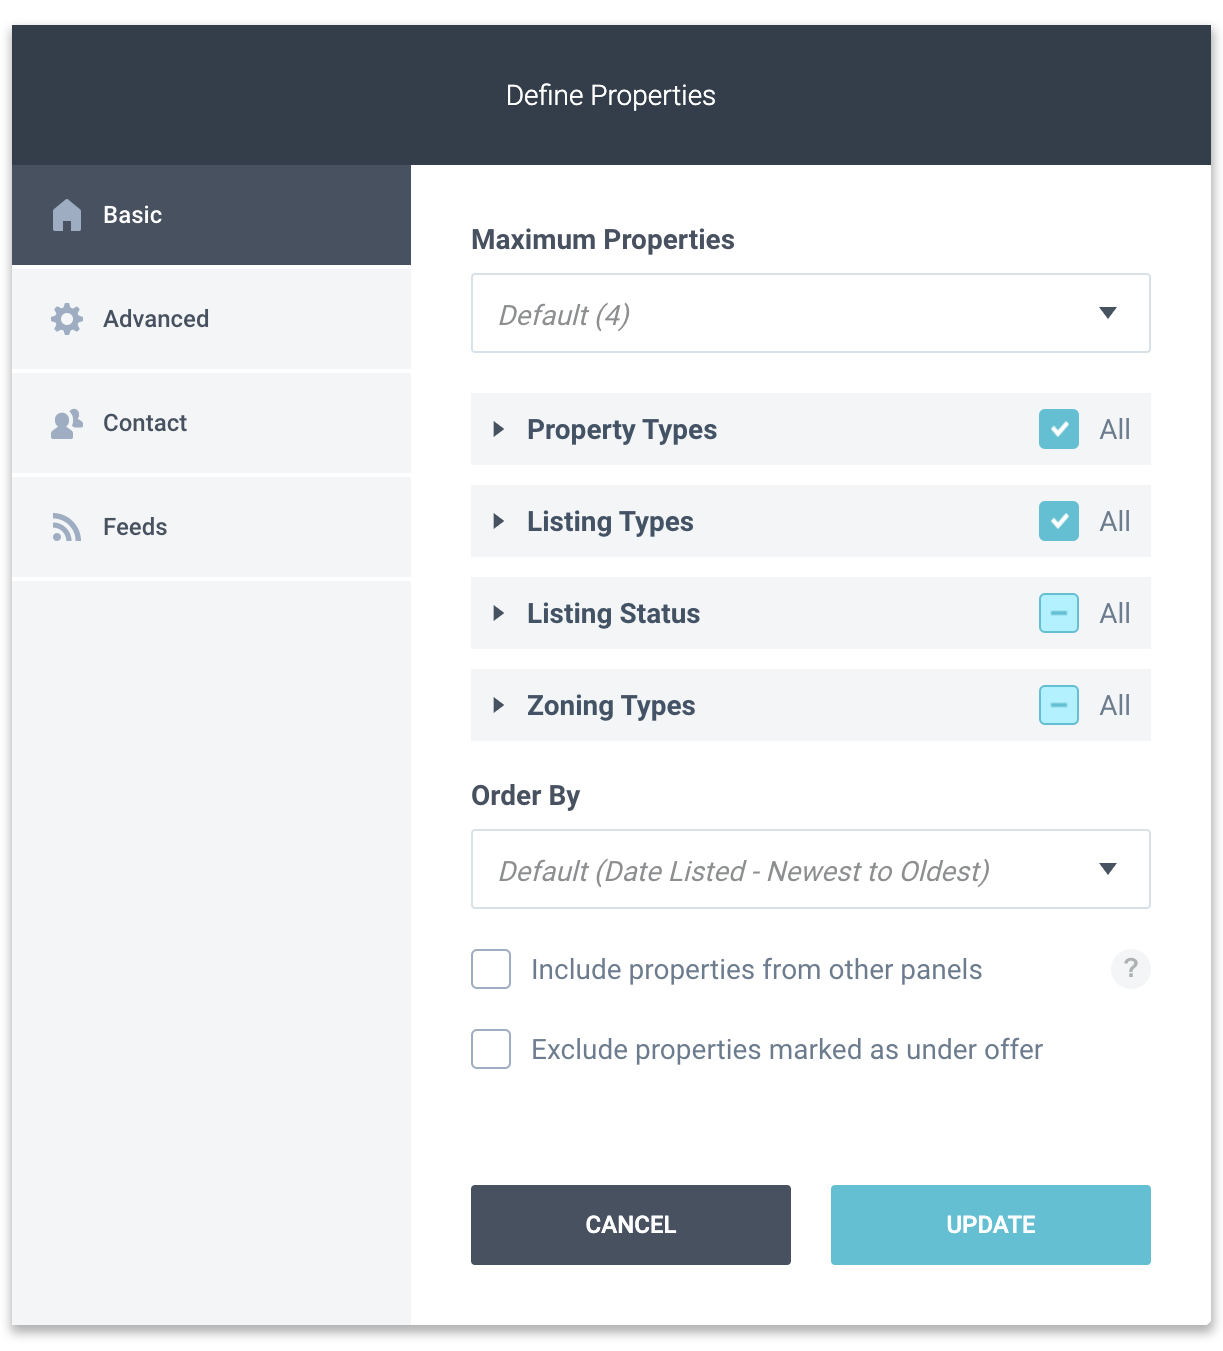Toggle the partial checkbox for Listing Status
Image resolution: width=1223 pixels, height=1351 pixels.
click(x=1058, y=613)
